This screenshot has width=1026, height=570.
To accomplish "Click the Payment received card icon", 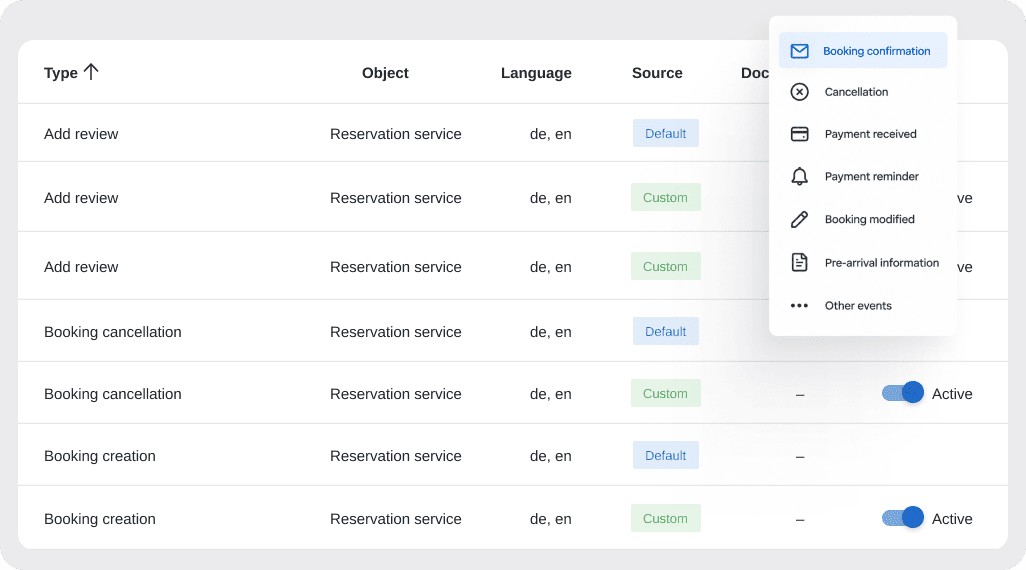I will [x=799, y=134].
